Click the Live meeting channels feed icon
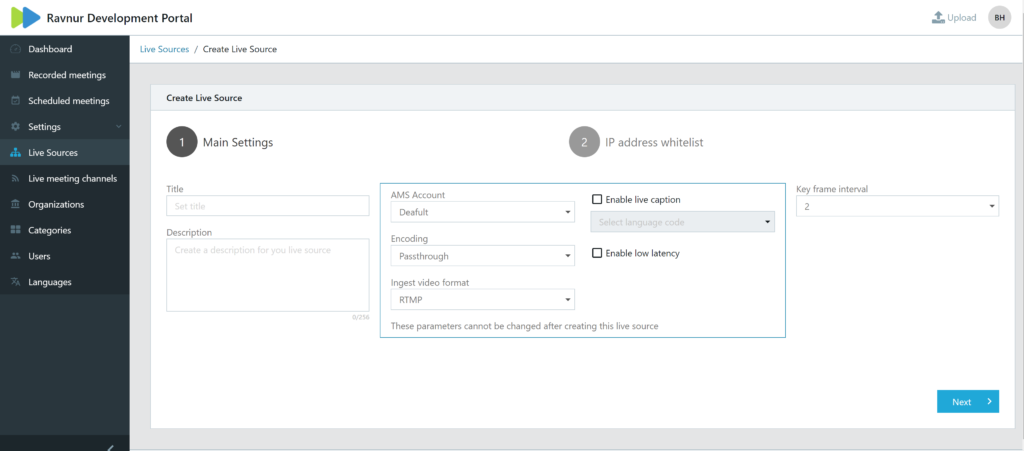1024x451 pixels. (x=15, y=179)
